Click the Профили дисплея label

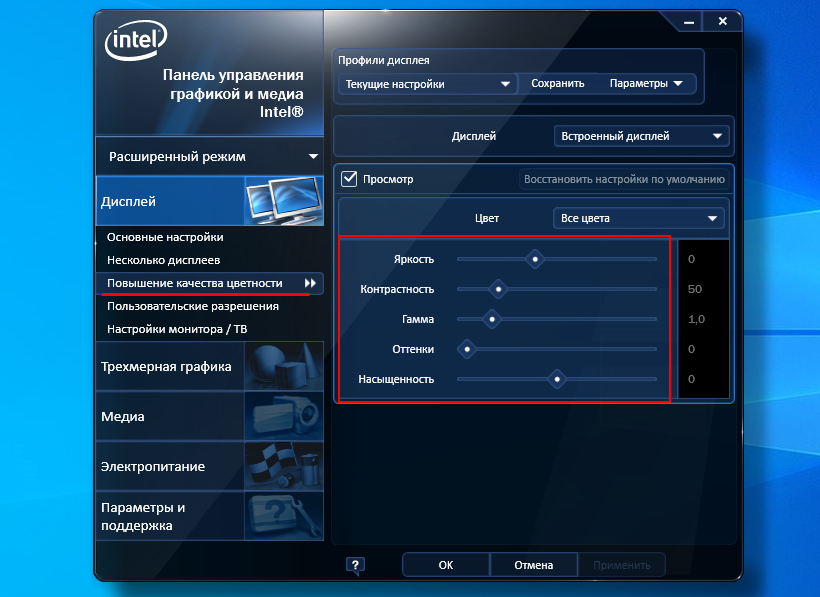(x=383, y=61)
